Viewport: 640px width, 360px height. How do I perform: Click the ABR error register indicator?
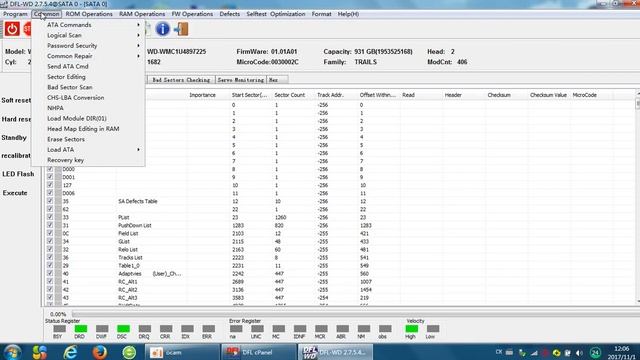coord(342,329)
